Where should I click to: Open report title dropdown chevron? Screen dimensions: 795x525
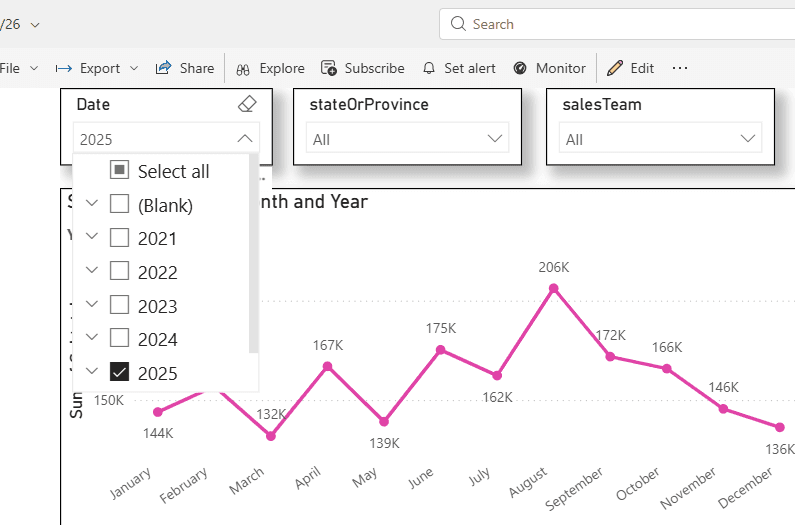tap(35, 25)
